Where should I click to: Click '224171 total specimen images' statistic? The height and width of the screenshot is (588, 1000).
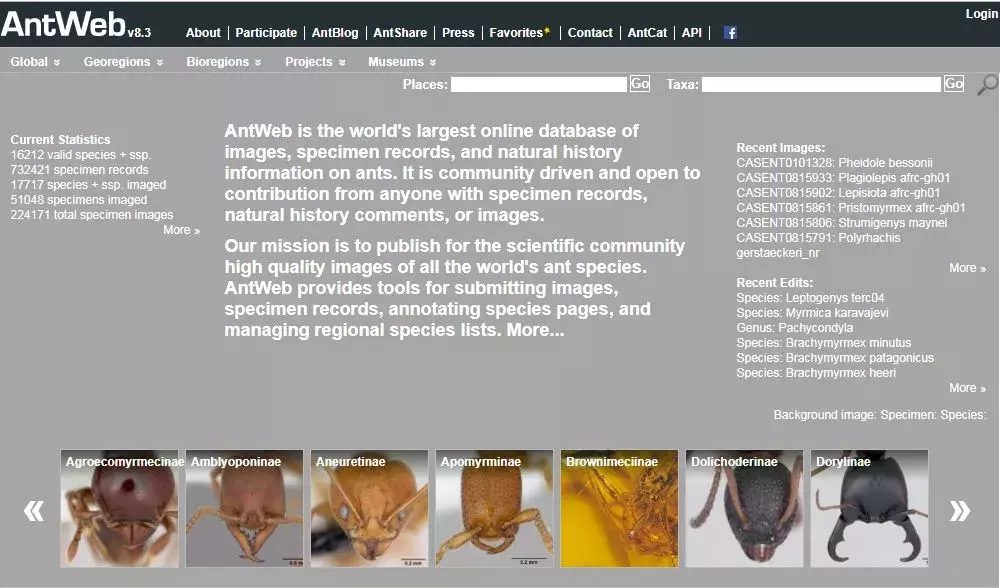[91, 215]
